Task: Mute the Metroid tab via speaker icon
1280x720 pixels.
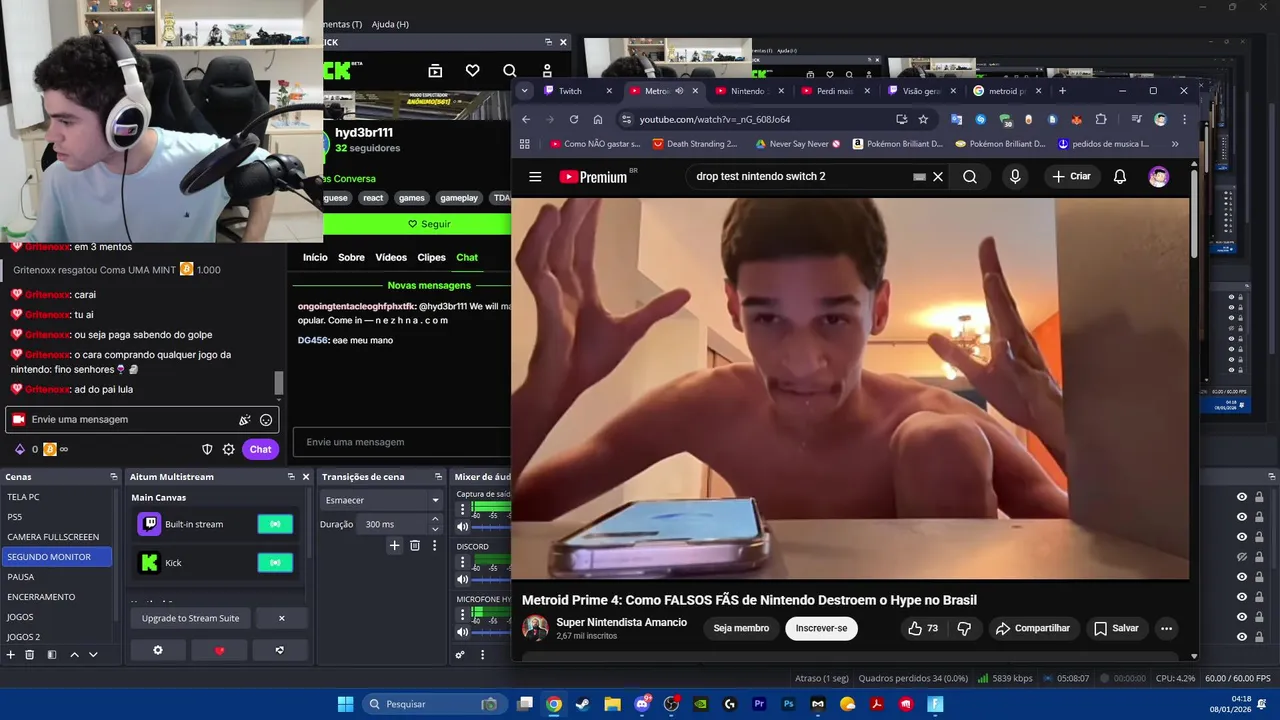Action: pos(679,91)
